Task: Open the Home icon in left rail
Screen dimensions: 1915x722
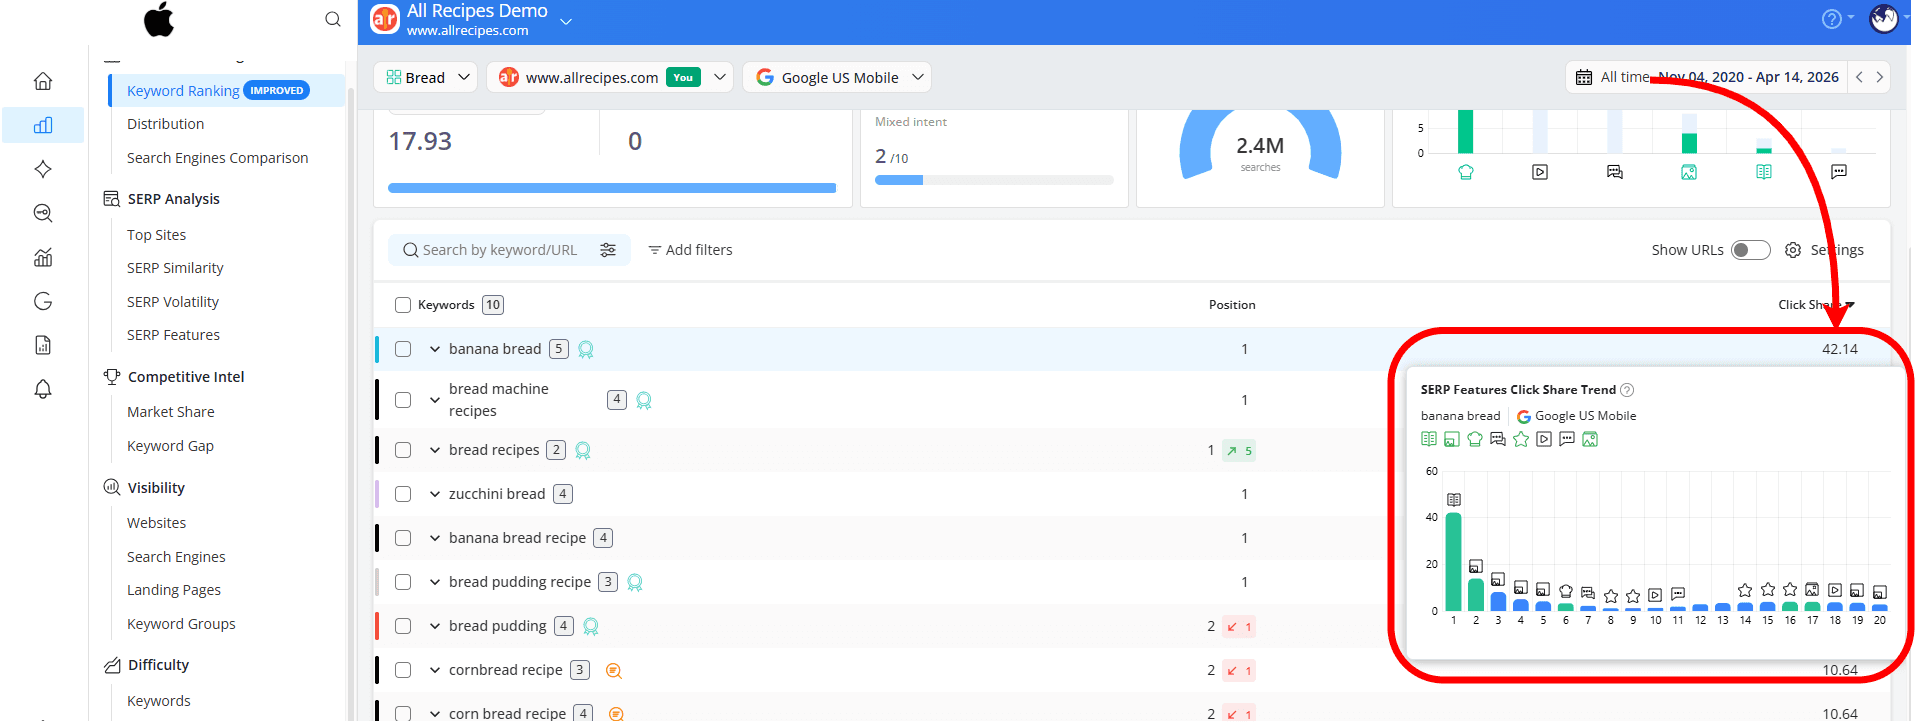Action: 43,81
